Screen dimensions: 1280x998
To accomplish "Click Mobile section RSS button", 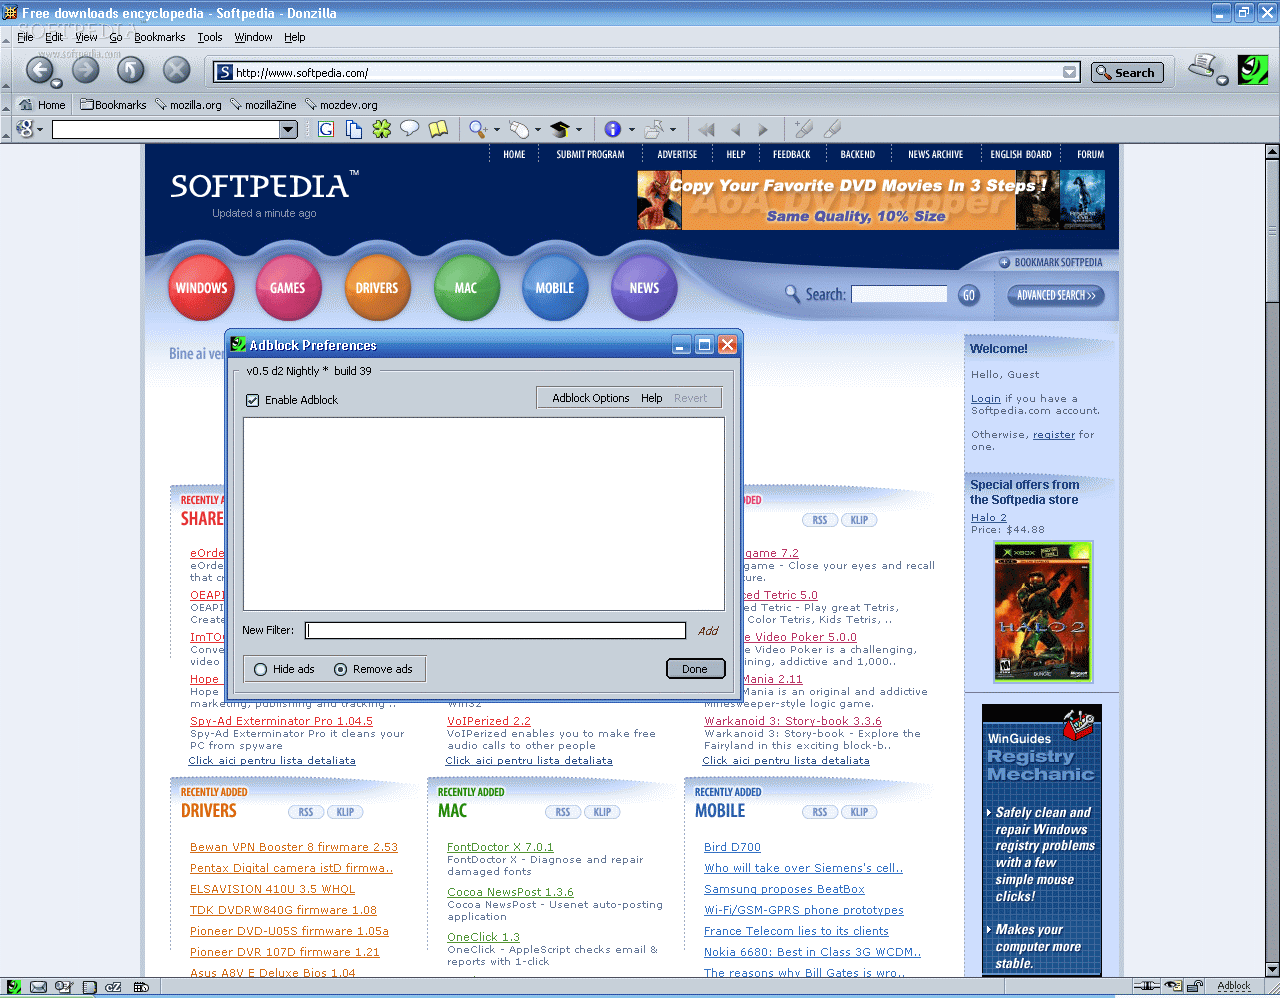I will pos(820,812).
